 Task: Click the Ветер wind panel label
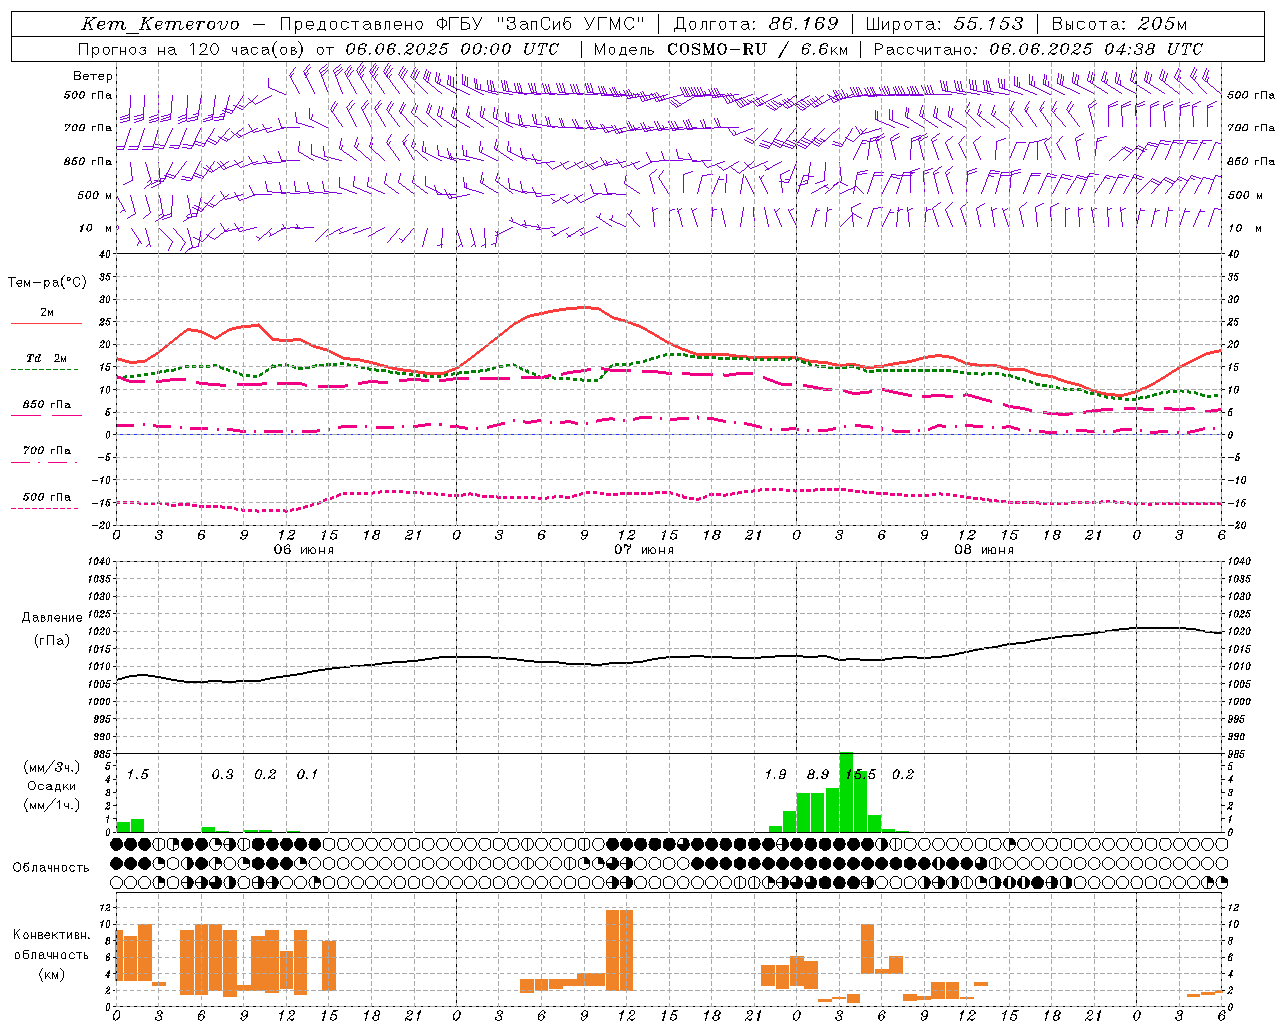coord(93,76)
